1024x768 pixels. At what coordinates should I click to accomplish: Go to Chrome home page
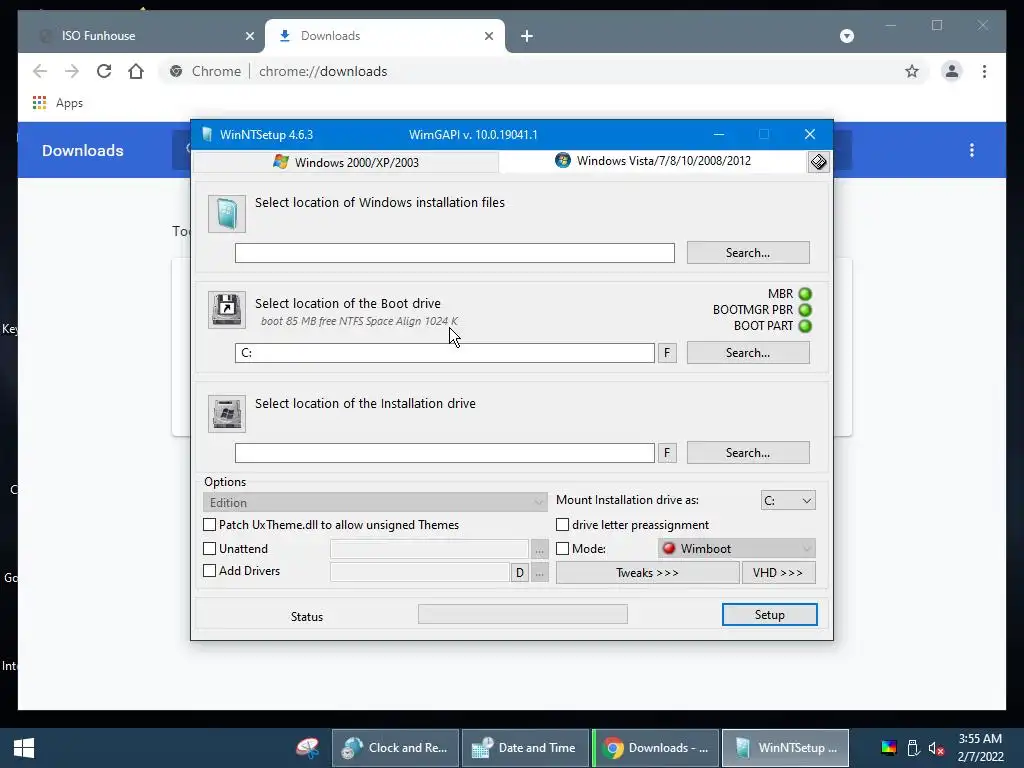tap(136, 71)
